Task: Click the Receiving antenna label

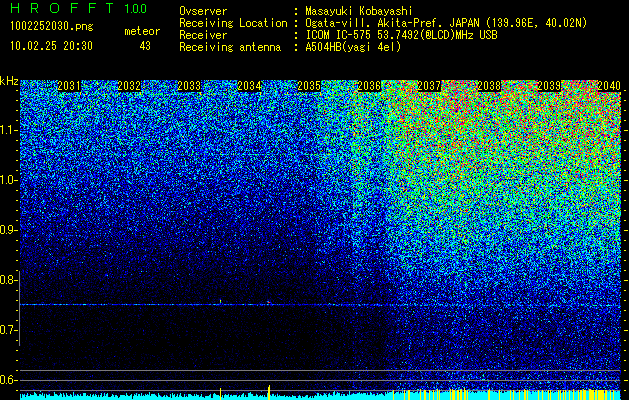Action: [230, 47]
